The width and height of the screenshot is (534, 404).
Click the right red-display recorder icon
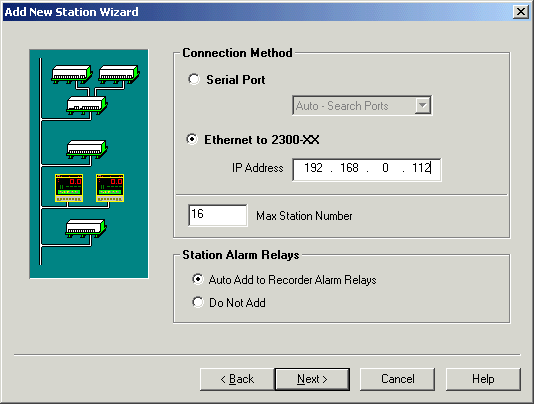click(x=110, y=188)
